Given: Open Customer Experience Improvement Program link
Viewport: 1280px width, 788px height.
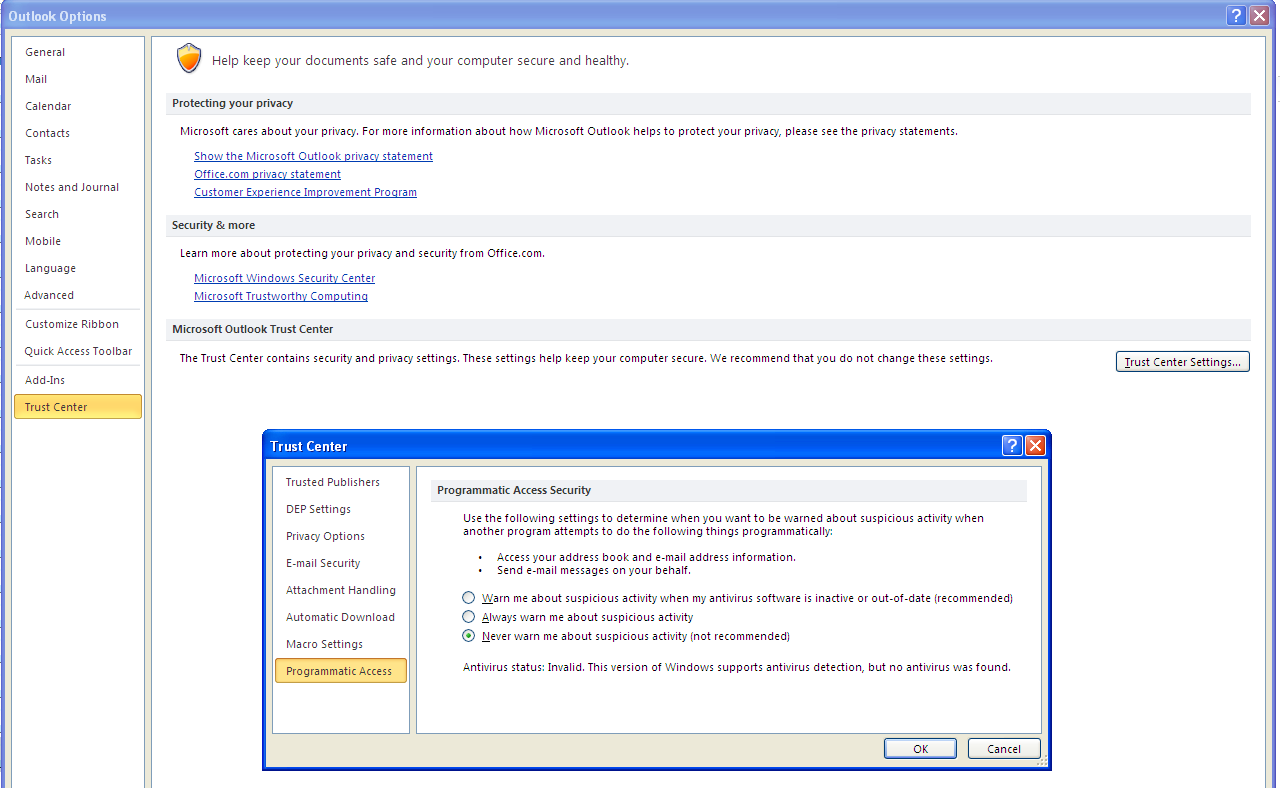Looking at the screenshot, I should click(305, 192).
